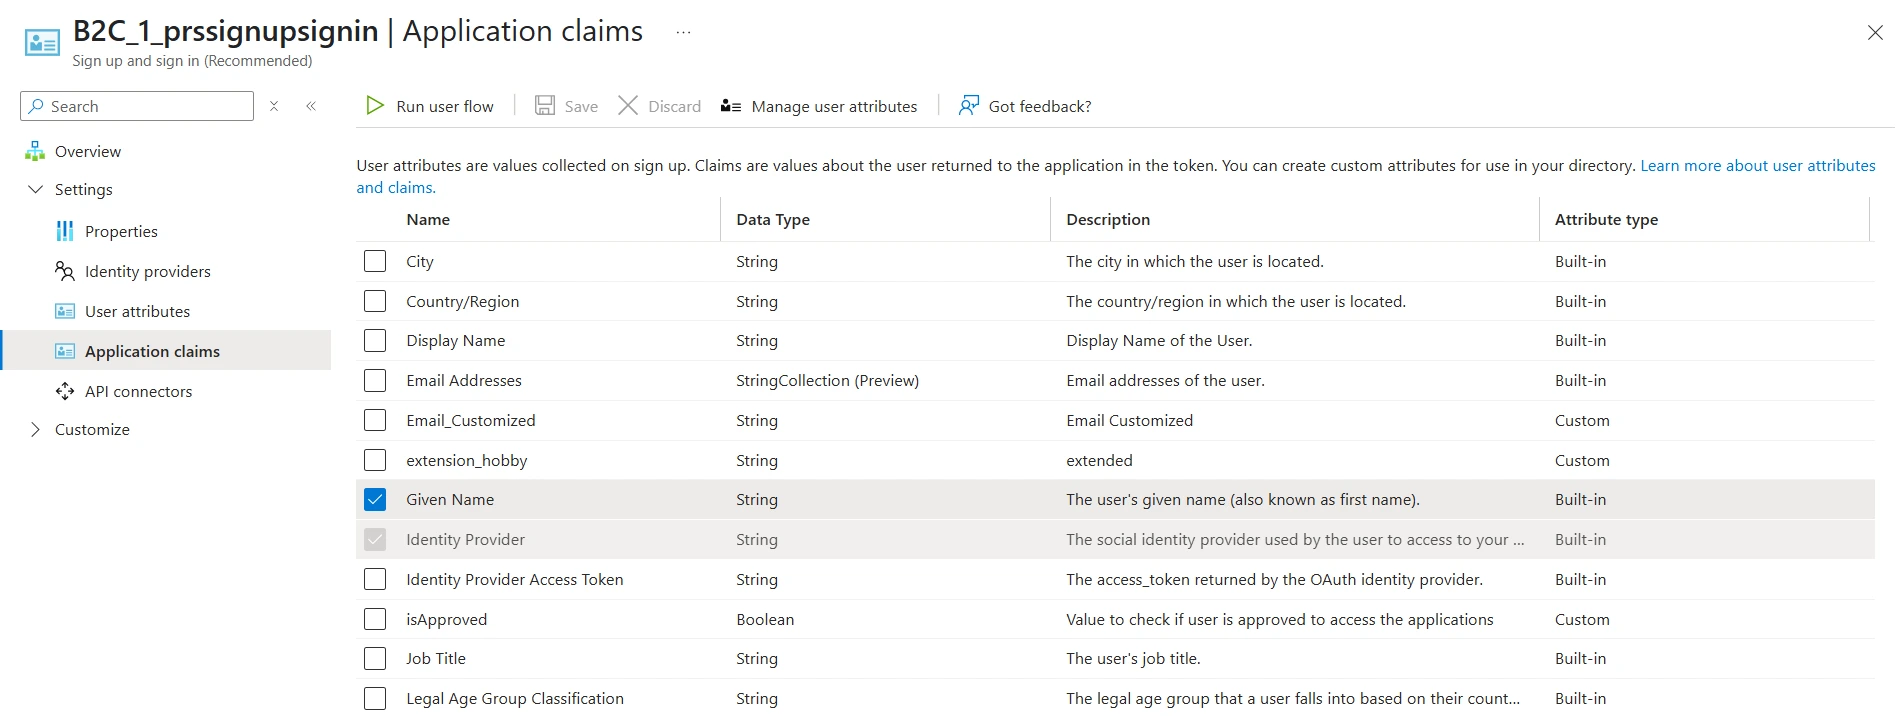
Task: Check the Identity Provider Access Token checkbox
Action: pos(375,579)
